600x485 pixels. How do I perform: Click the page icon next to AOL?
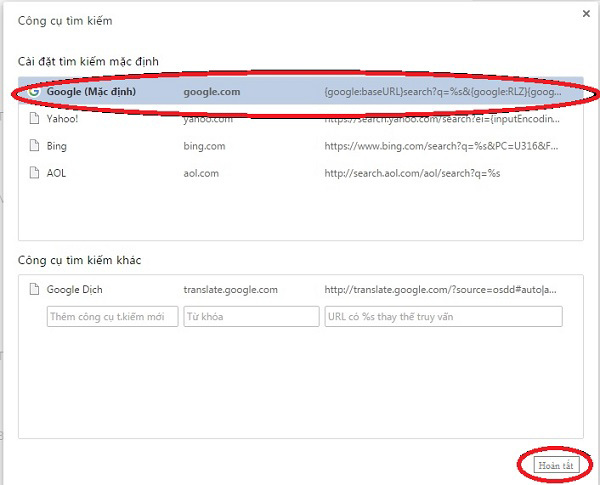[x=33, y=172]
